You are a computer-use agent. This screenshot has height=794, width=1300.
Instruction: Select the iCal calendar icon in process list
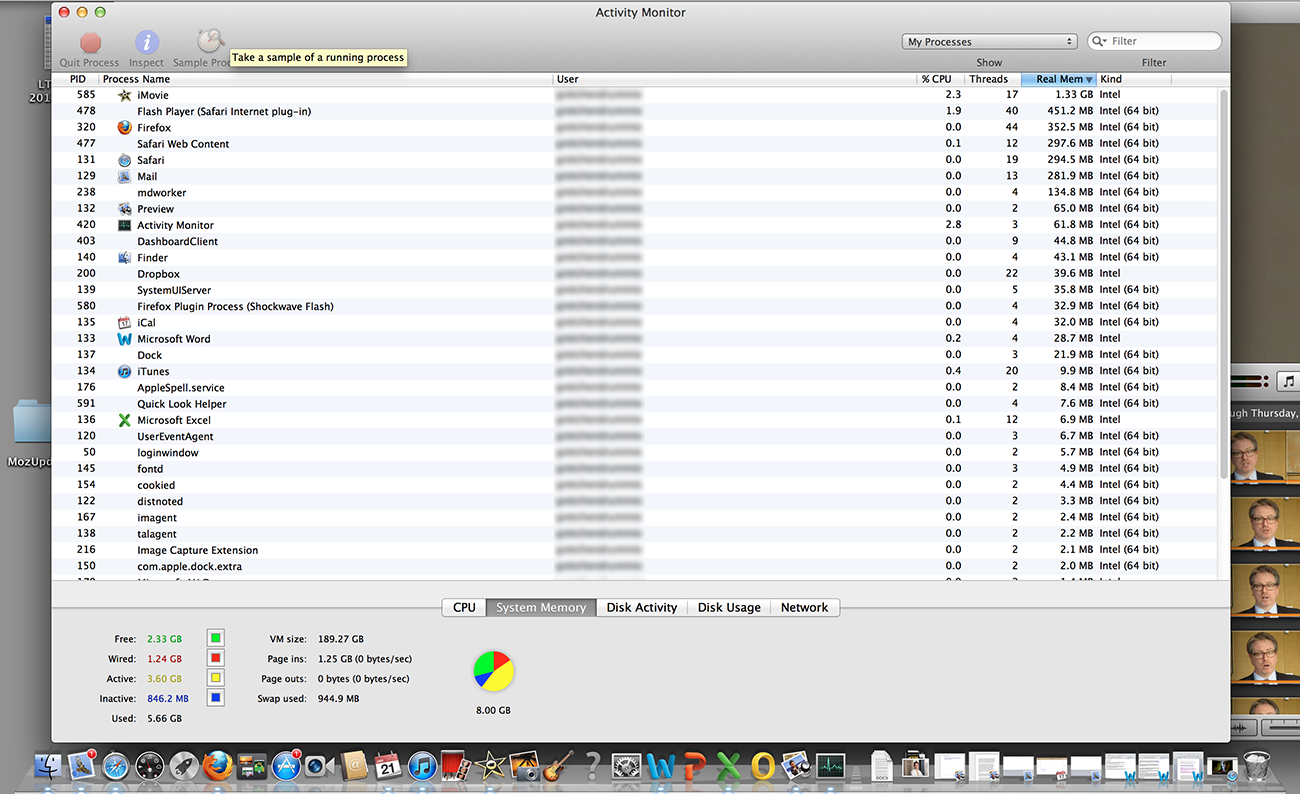(x=124, y=323)
